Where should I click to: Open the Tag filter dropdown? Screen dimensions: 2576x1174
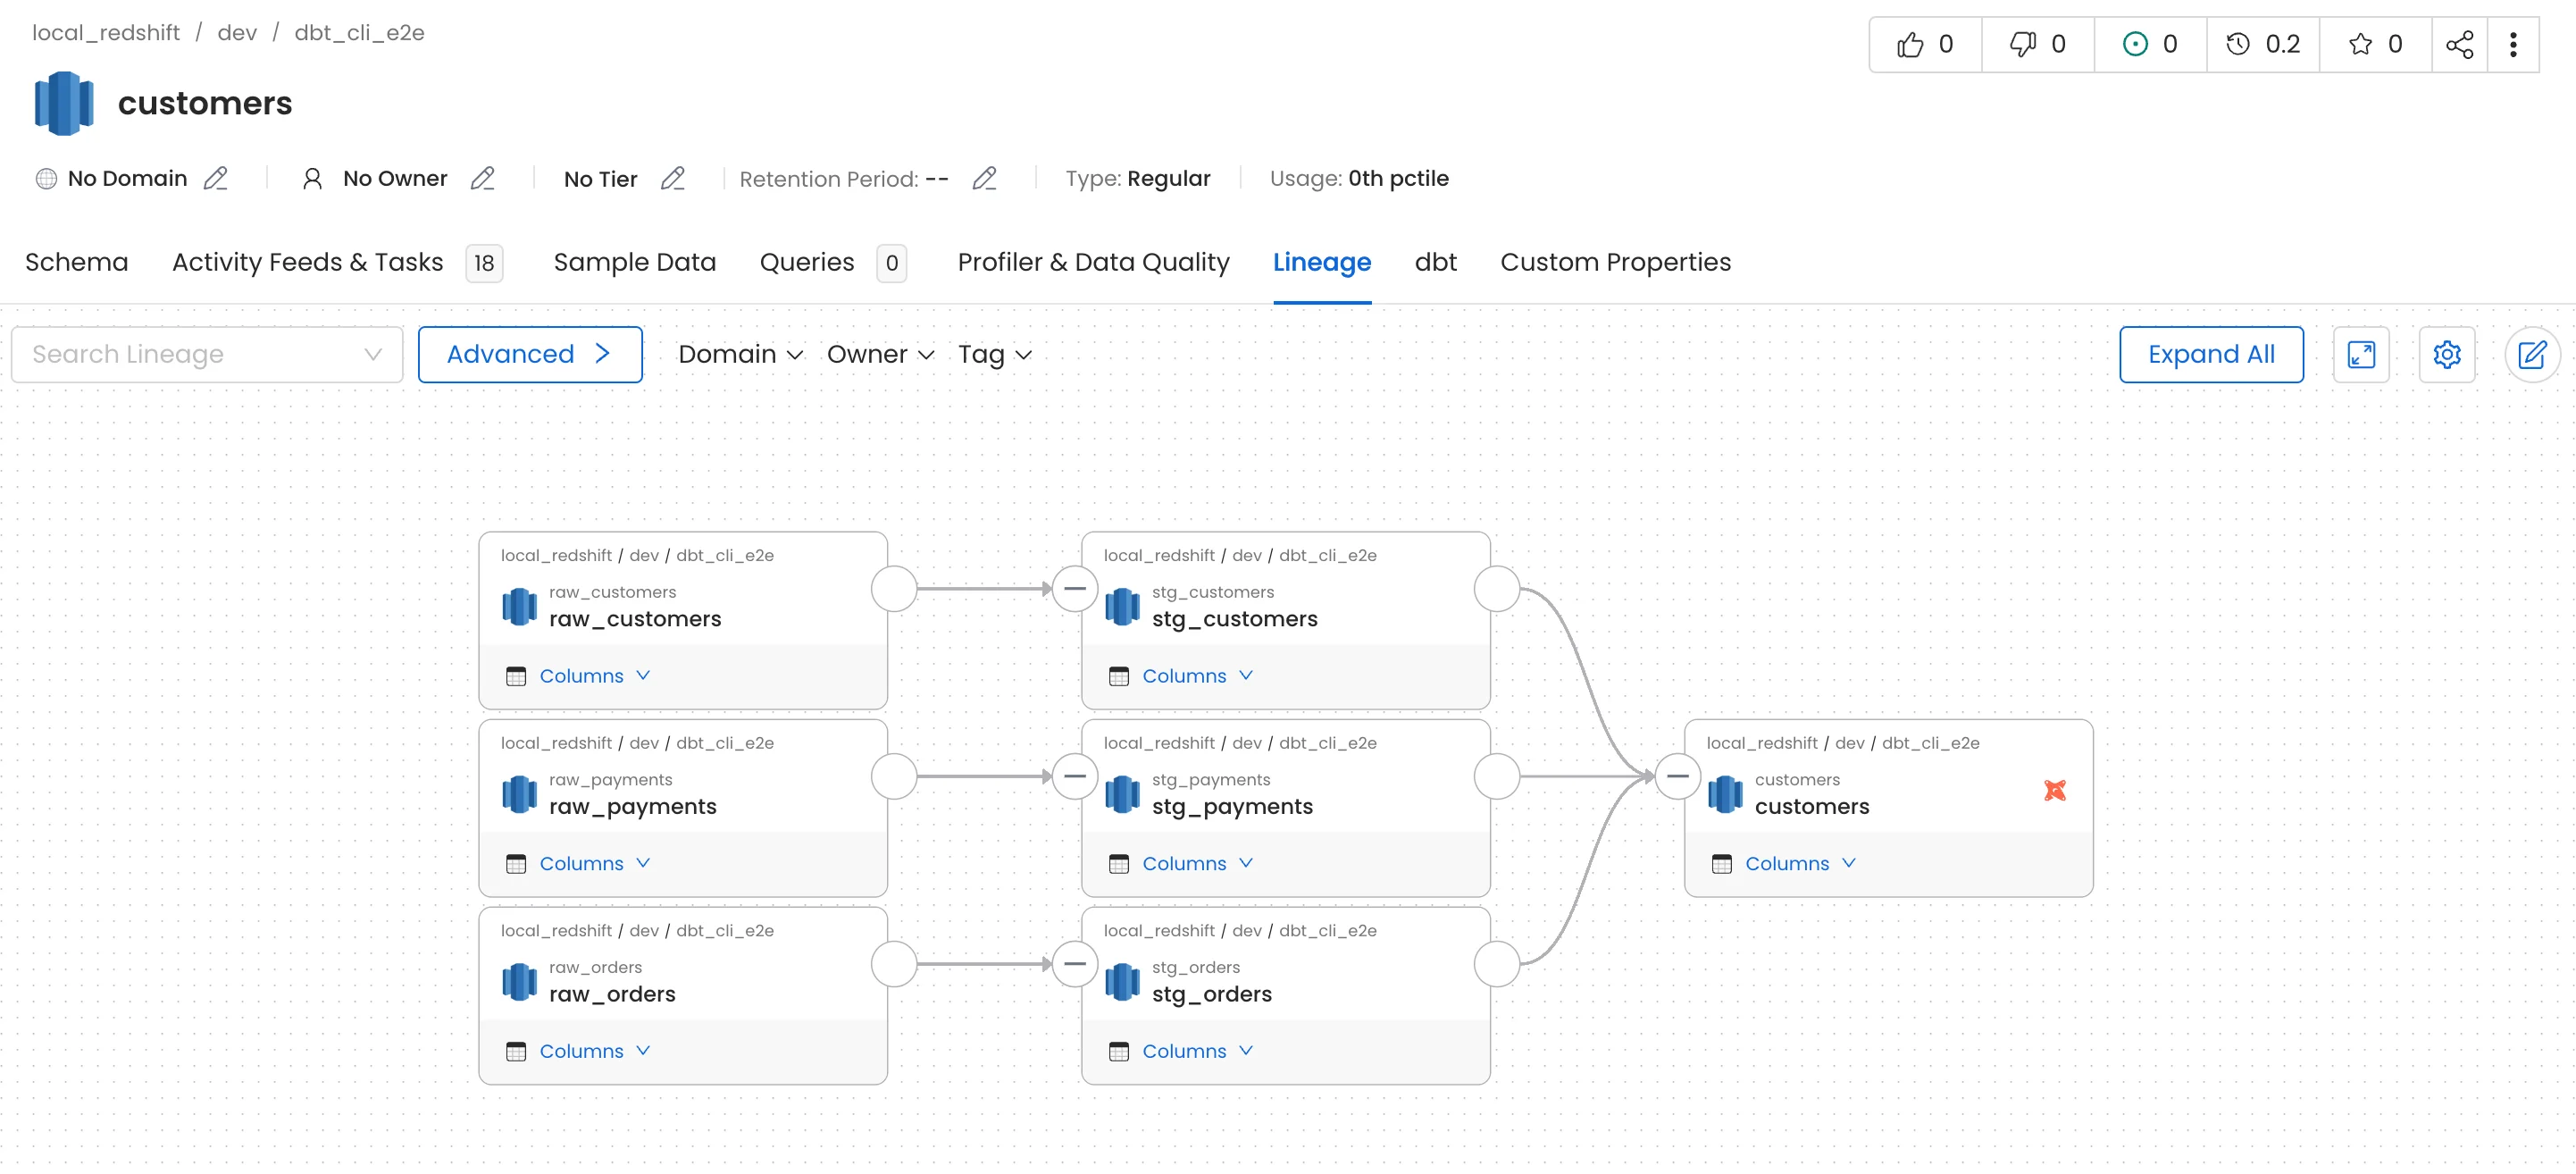[994, 354]
